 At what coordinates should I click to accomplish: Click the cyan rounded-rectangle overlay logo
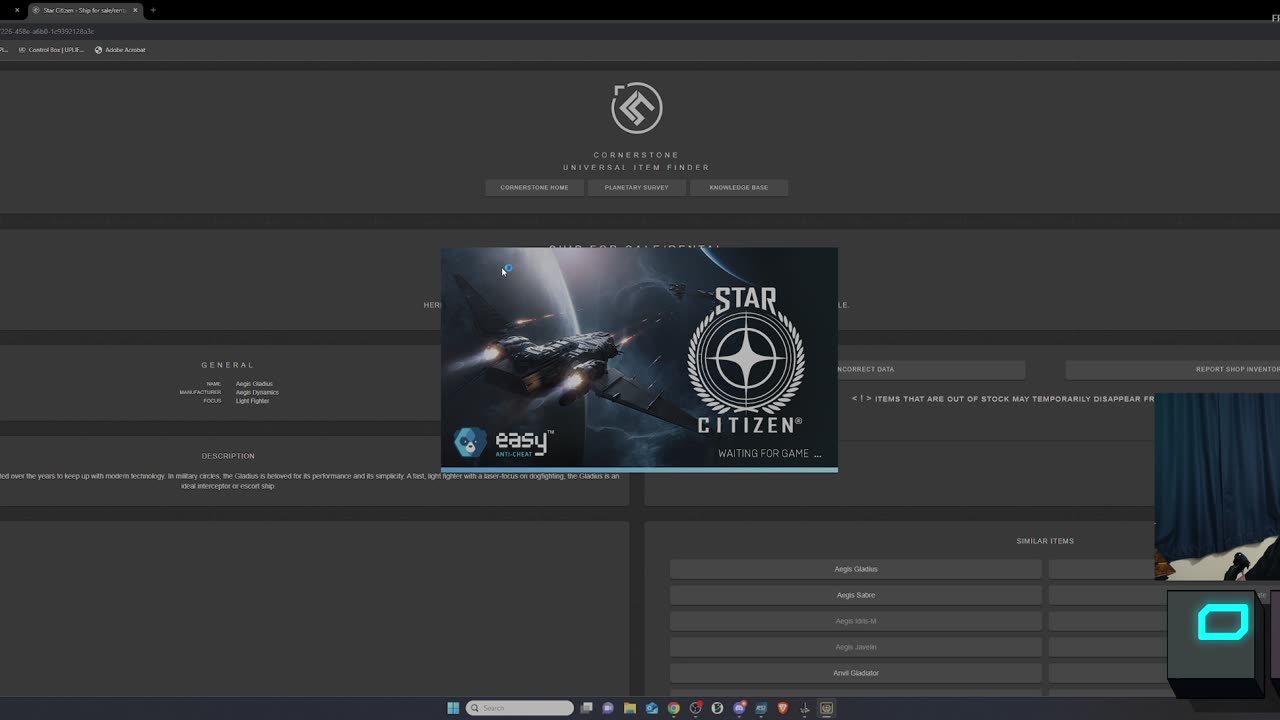coord(1222,624)
